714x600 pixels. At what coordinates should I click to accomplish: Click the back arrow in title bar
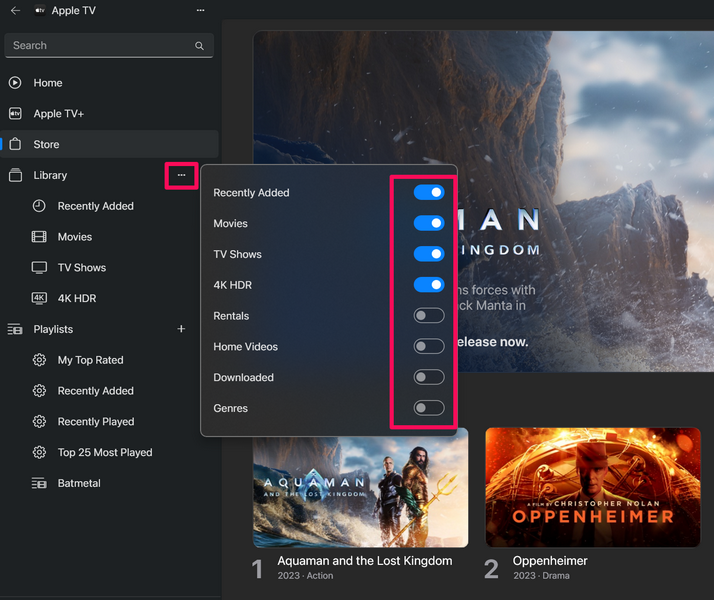coord(15,10)
